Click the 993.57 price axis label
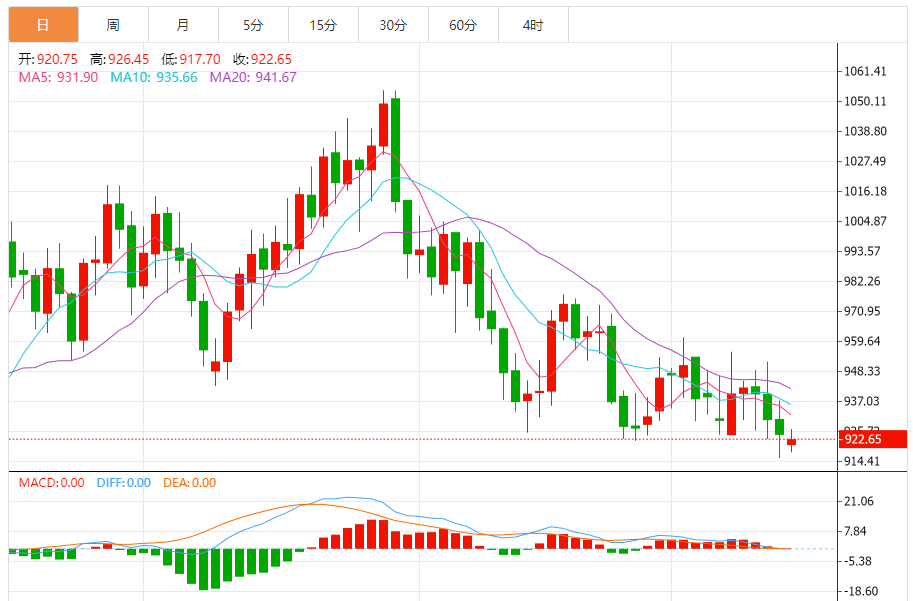 [862, 252]
